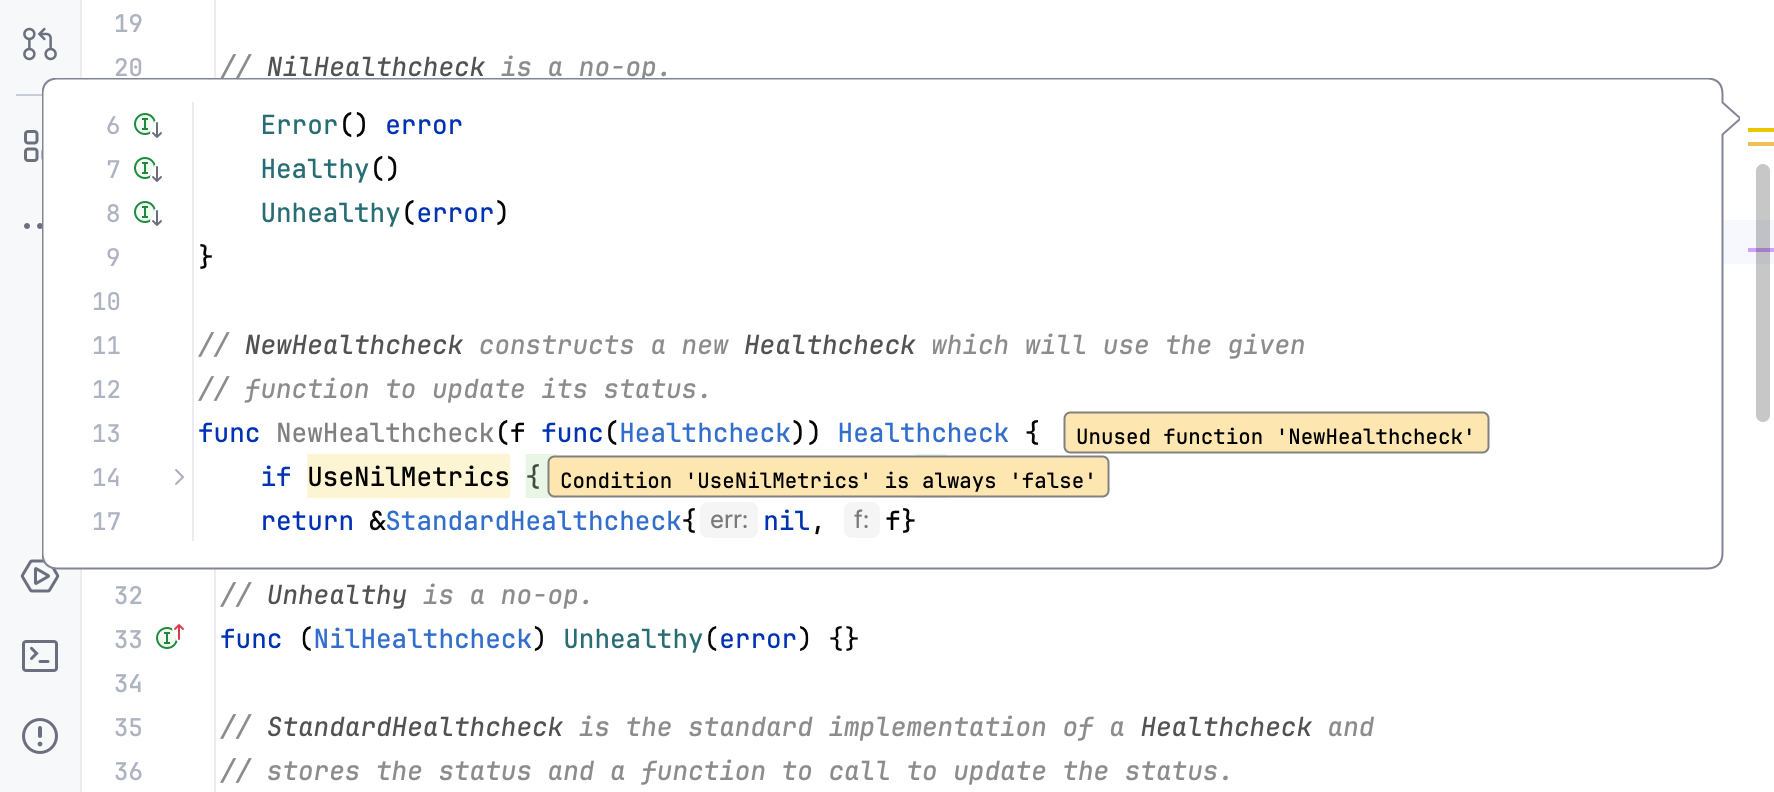Screen dimensions: 1774x792
Task: Show more tool windows via ellipsis
Action: tap(32, 226)
